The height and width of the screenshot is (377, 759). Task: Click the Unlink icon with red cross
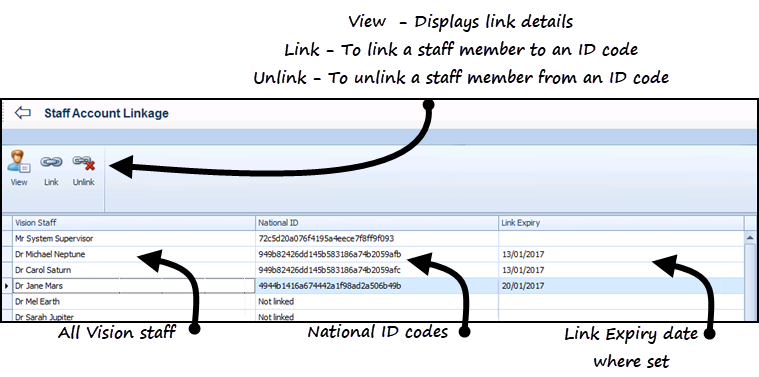83,168
